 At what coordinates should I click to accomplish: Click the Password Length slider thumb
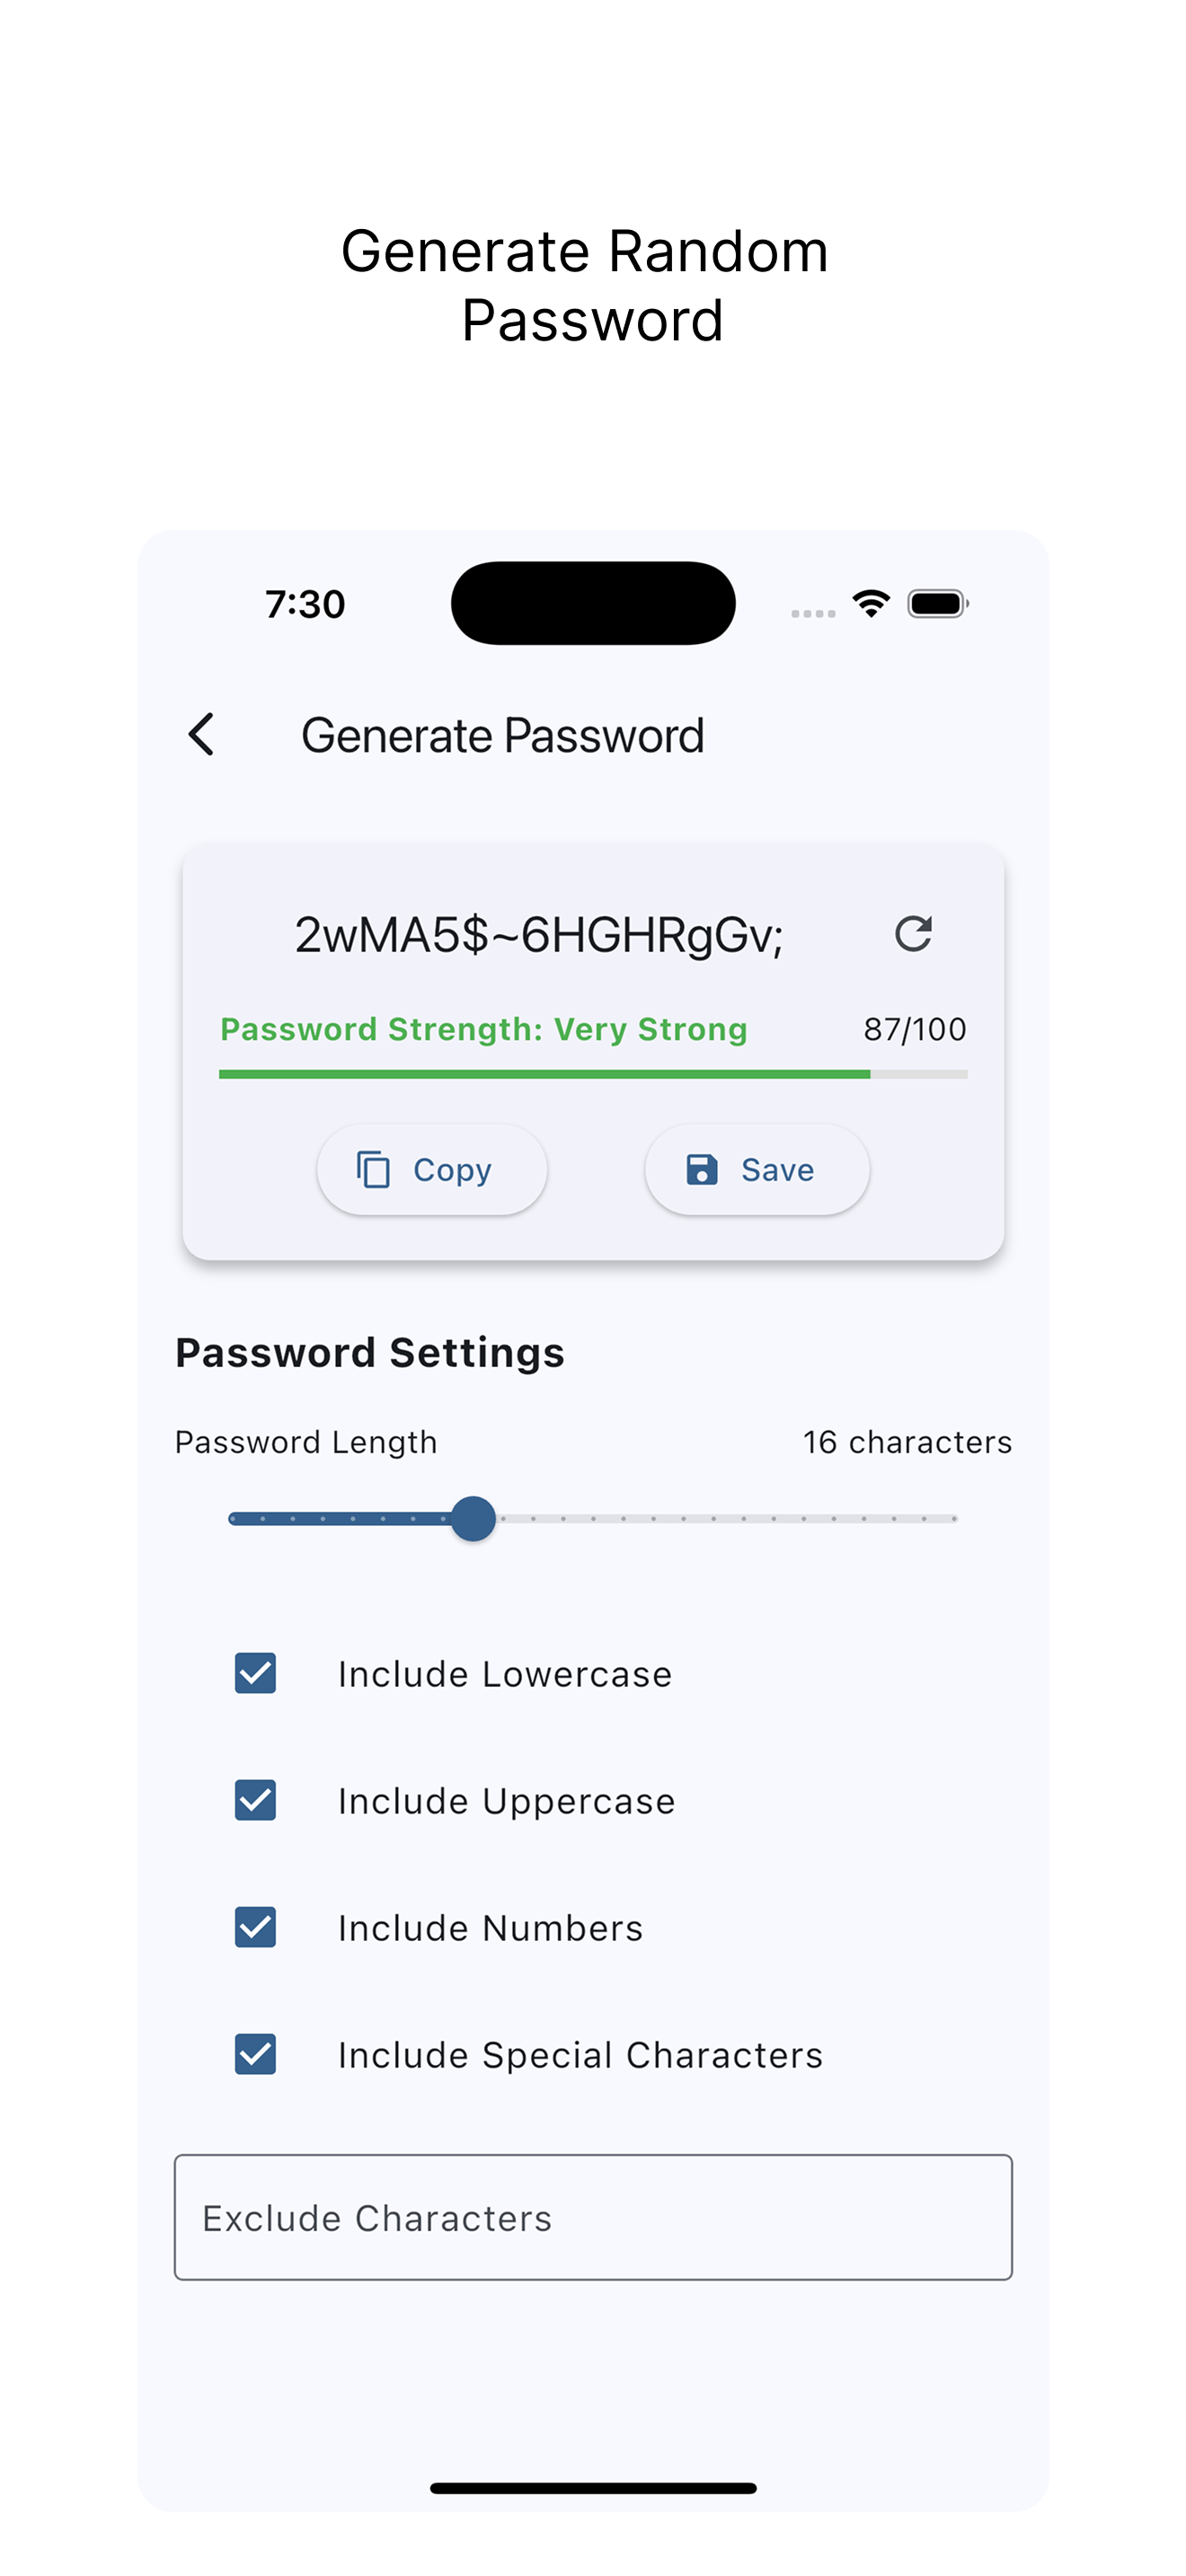pos(473,1518)
